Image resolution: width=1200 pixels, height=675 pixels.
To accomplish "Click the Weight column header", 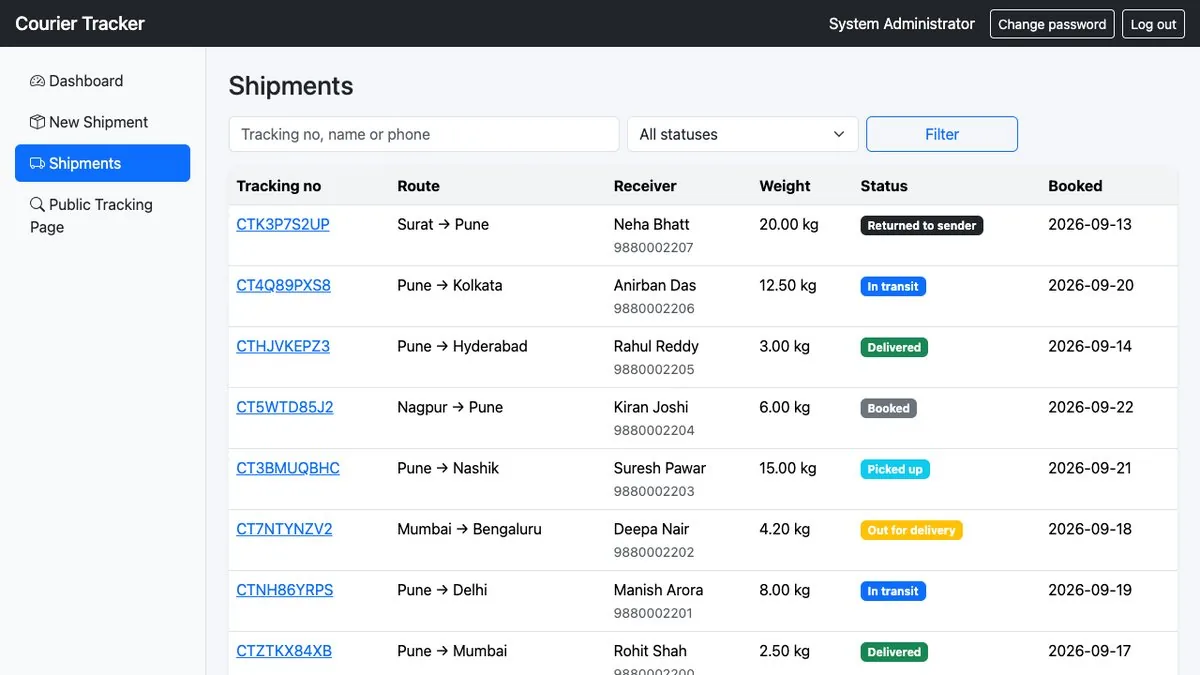I will [x=785, y=186].
